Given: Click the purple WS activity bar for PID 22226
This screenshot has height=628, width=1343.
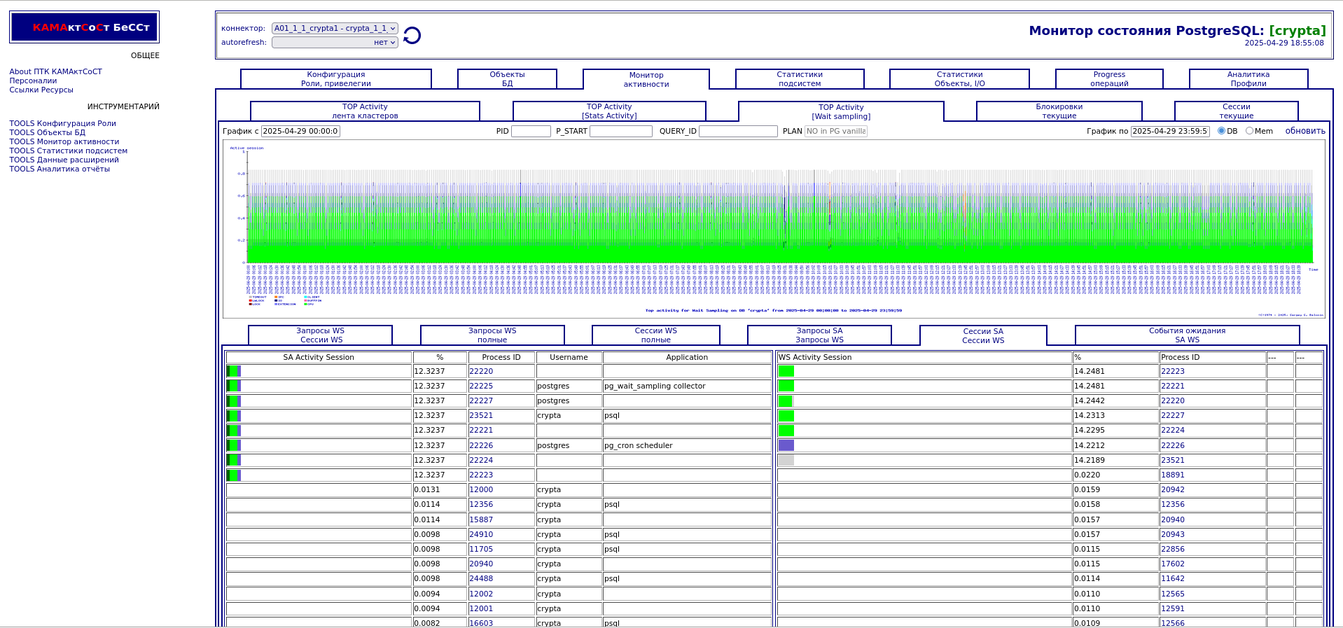Looking at the screenshot, I should tap(786, 445).
